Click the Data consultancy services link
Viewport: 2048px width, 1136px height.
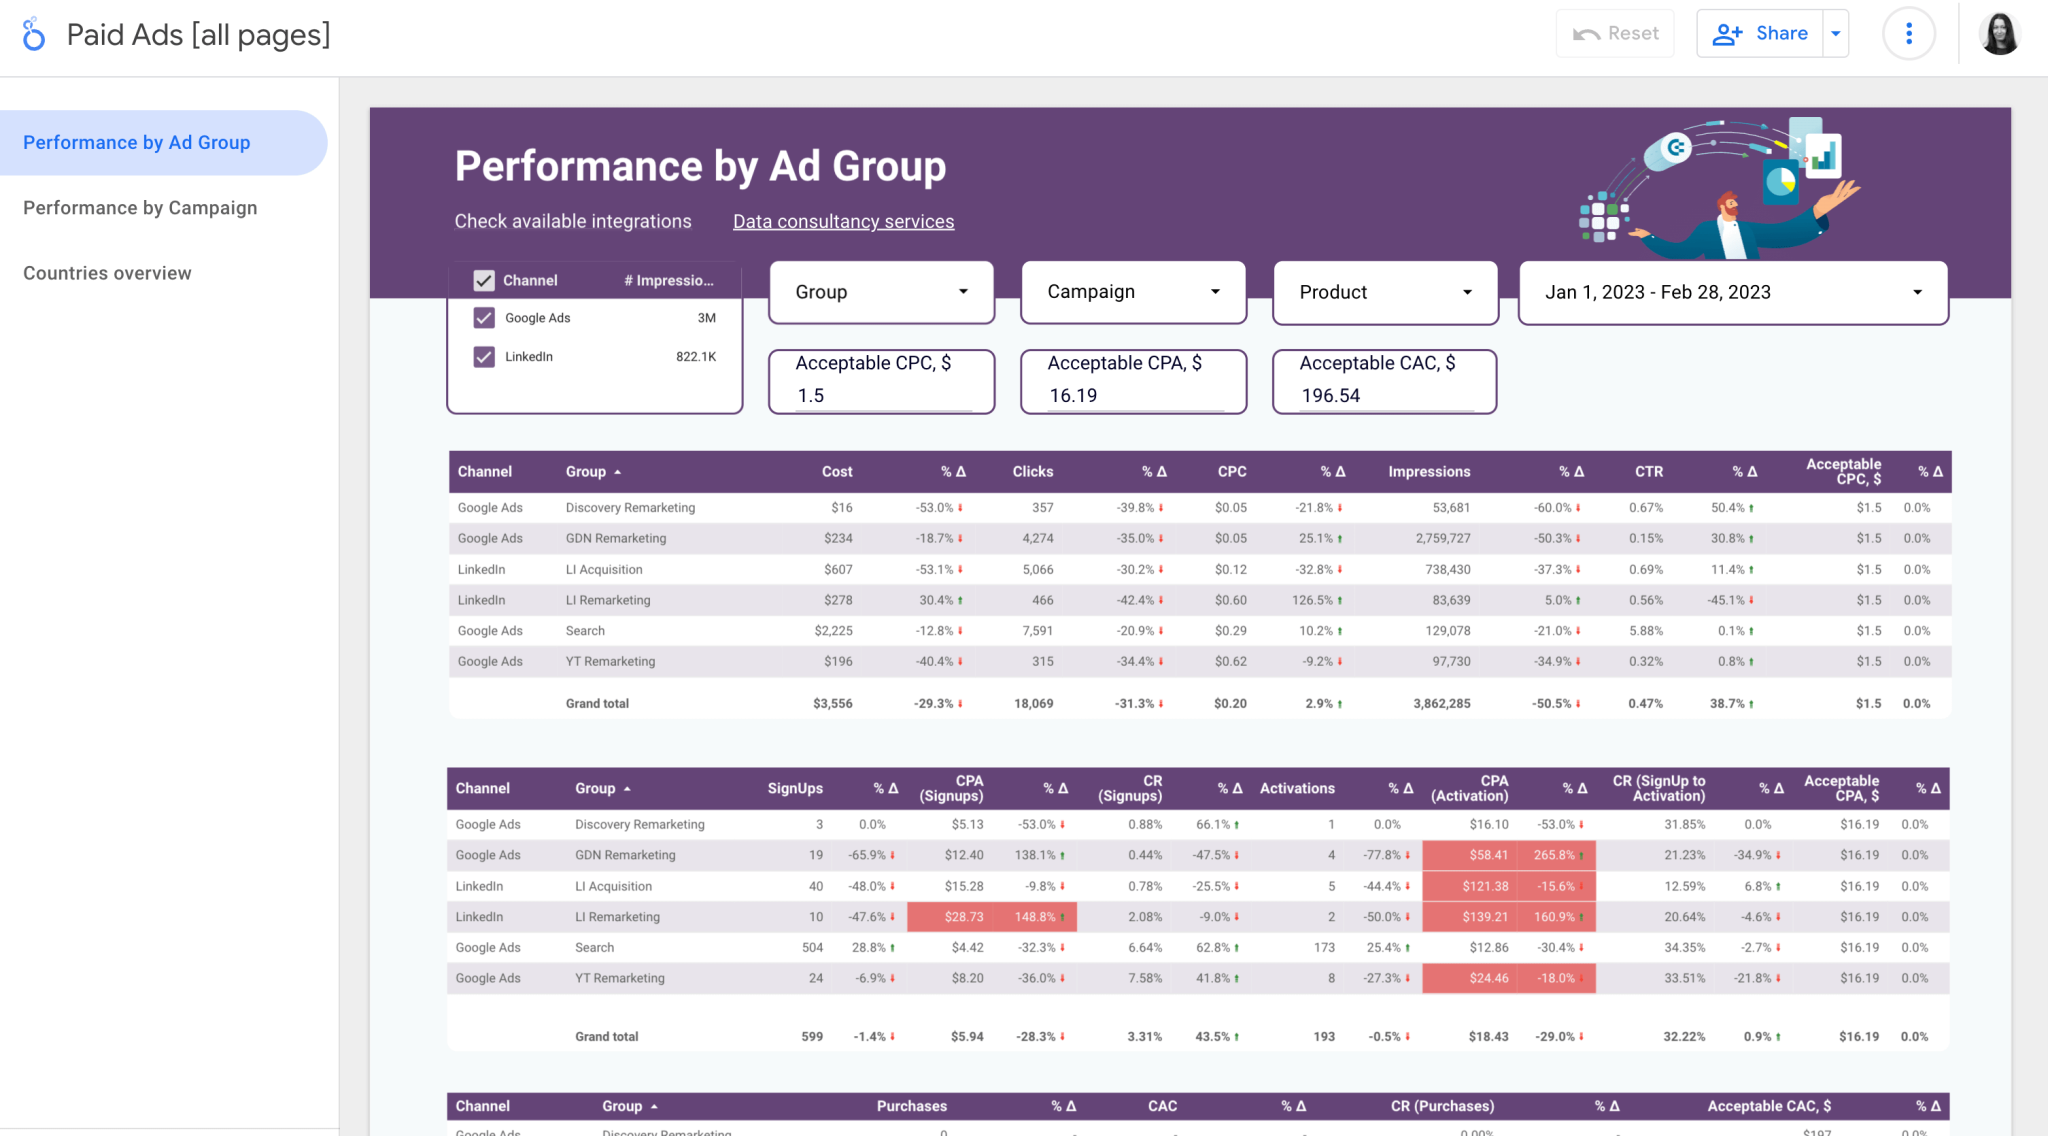[843, 221]
